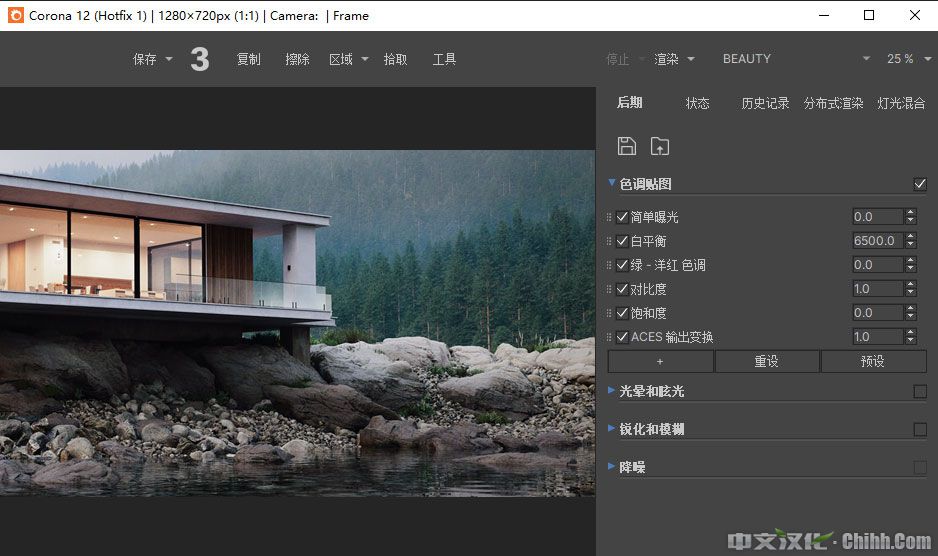Open the 保存 dropdown arrow
Viewport: 938px width, 556px height.
tap(169, 59)
